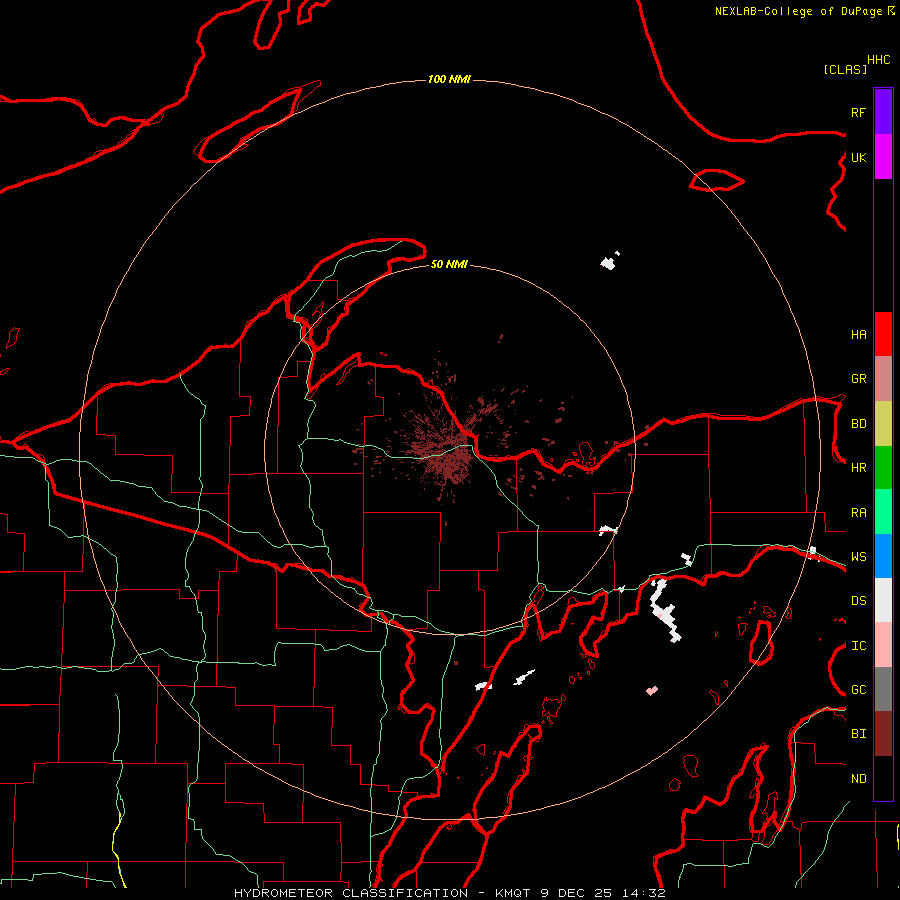Image resolution: width=900 pixels, height=900 pixels.
Task: Click the RA legend label
Action: point(858,512)
